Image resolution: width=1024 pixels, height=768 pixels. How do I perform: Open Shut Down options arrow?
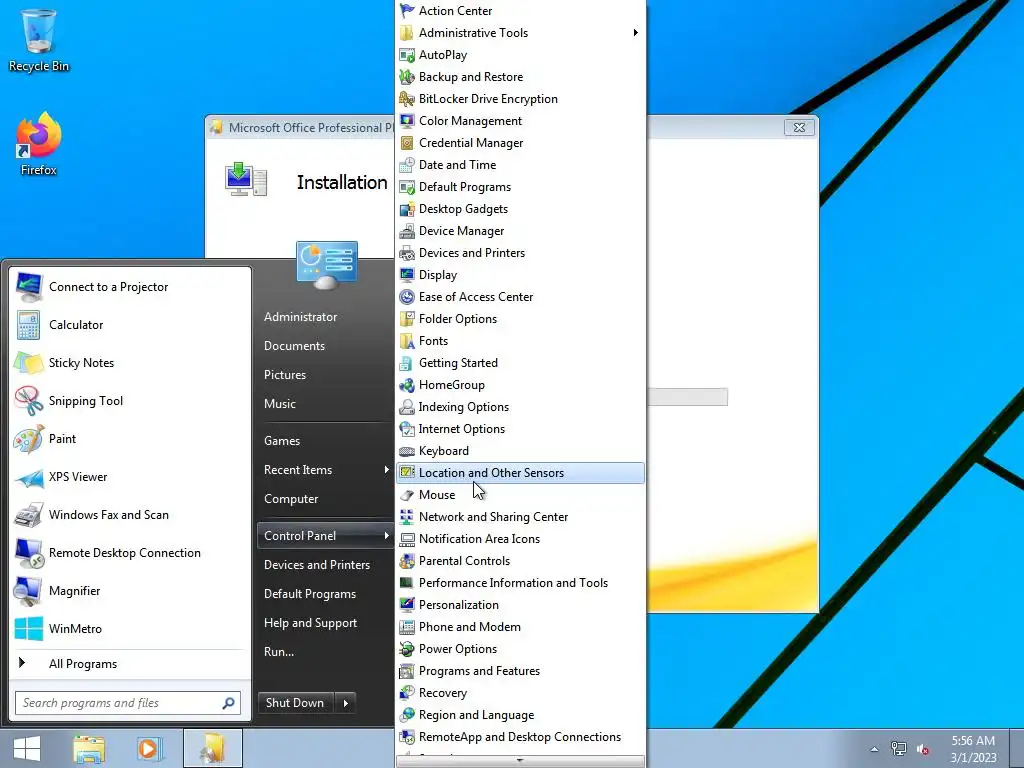[x=345, y=703]
